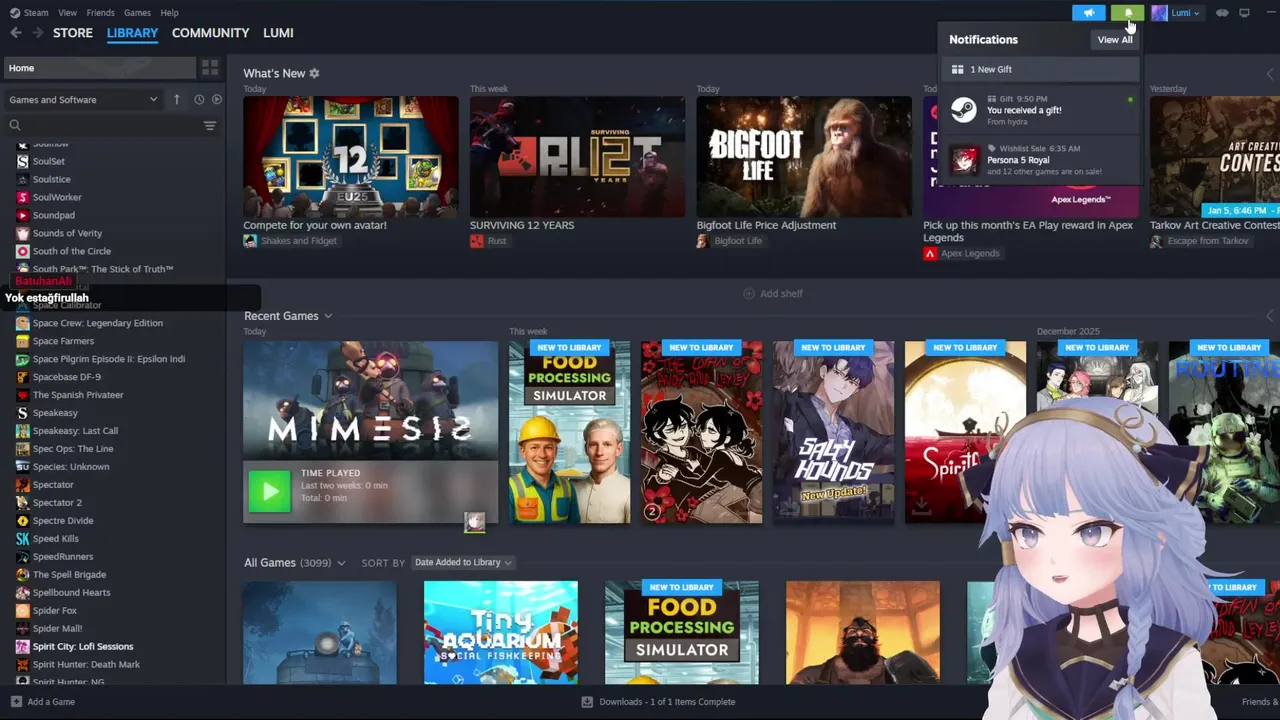The image size is (1280, 720).
Task: Open collections grid view icon beside Home
Action: pyautogui.click(x=210, y=68)
